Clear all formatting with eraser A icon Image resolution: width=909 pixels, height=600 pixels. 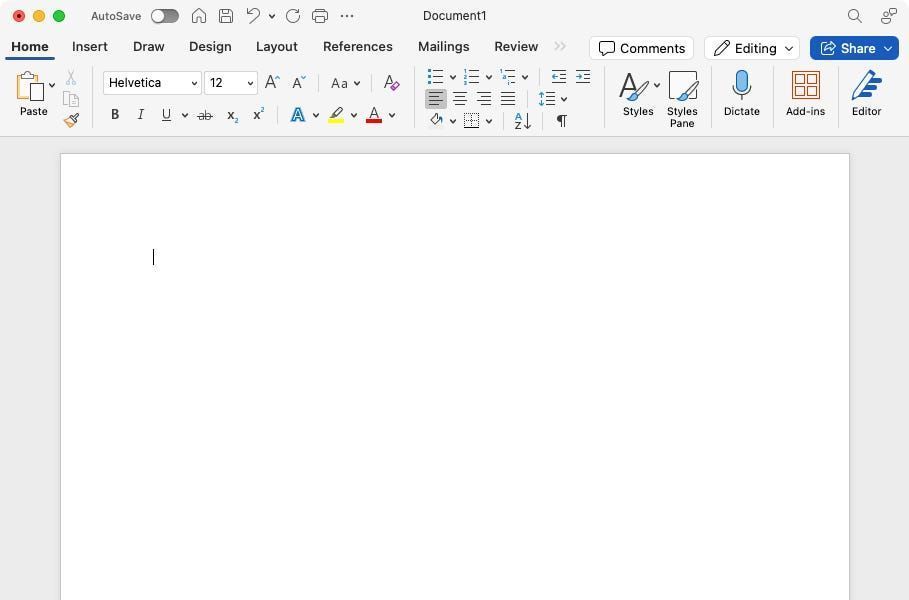(x=391, y=82)
